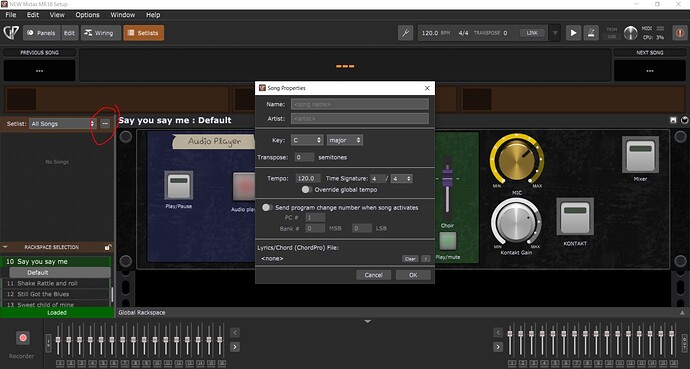
Task: Click the MIDI activity indicator in toolbar
Action: [x=660, y=29]
